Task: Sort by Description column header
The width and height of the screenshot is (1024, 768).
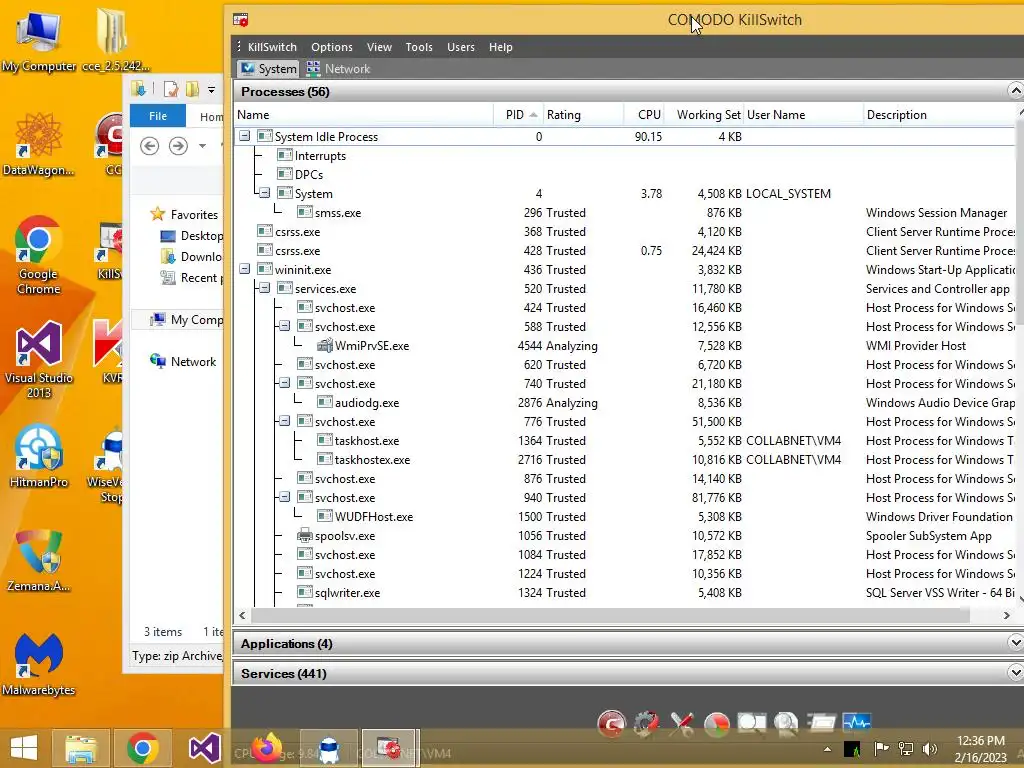Action: coord(940,115)
